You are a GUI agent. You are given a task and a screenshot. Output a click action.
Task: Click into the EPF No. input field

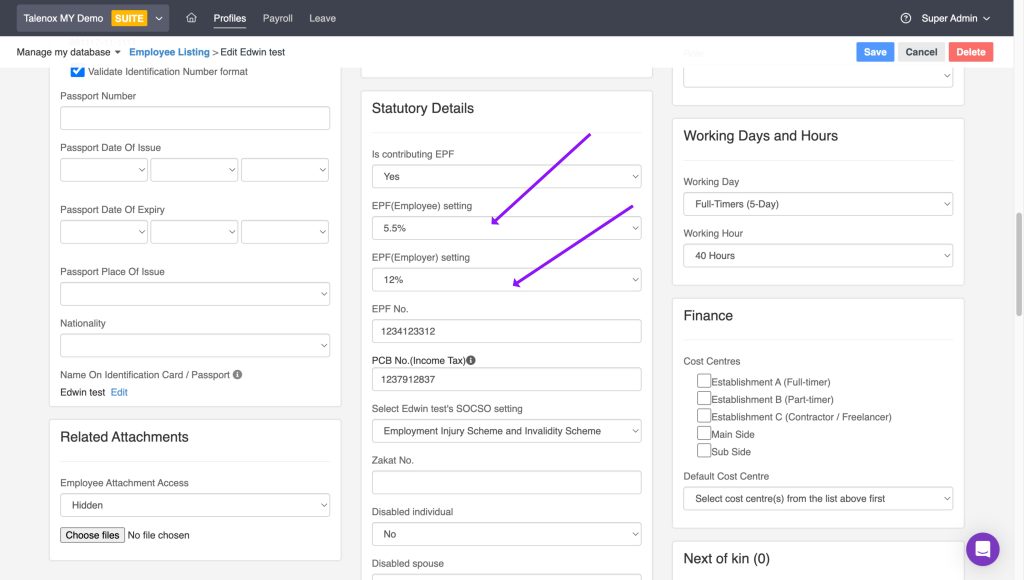click(506, 331)
